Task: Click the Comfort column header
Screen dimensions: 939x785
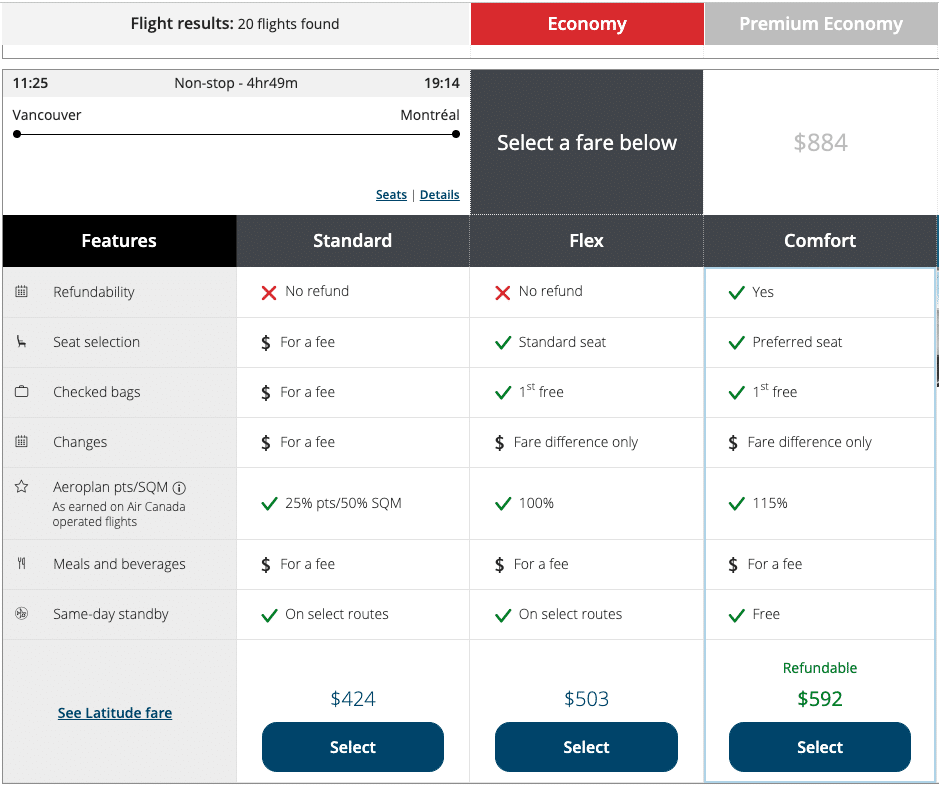Action: [x=820, y=241]
